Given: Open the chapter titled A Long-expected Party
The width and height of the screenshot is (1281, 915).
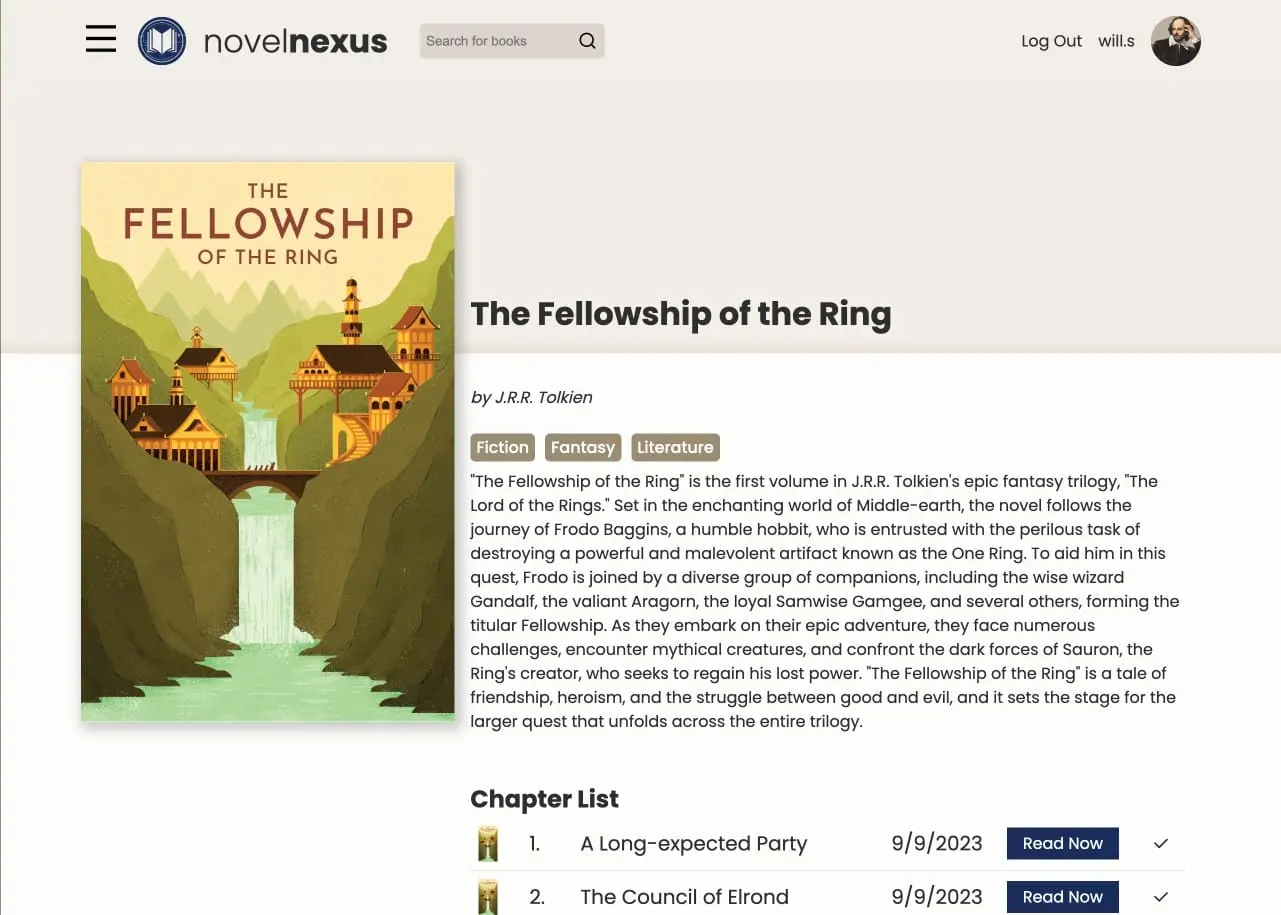Looking at the screenshot, I should pyautogui.click(x=693, y=843).
